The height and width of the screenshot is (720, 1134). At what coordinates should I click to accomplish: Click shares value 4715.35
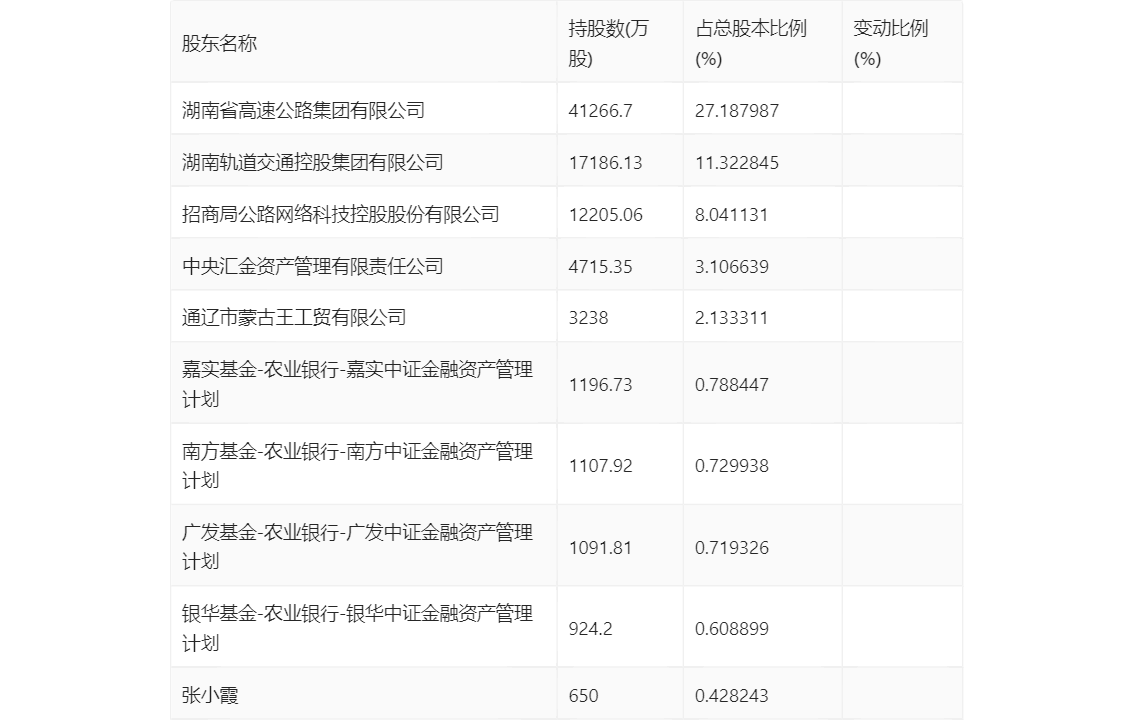pyautogui.click(x=600, y=267)
